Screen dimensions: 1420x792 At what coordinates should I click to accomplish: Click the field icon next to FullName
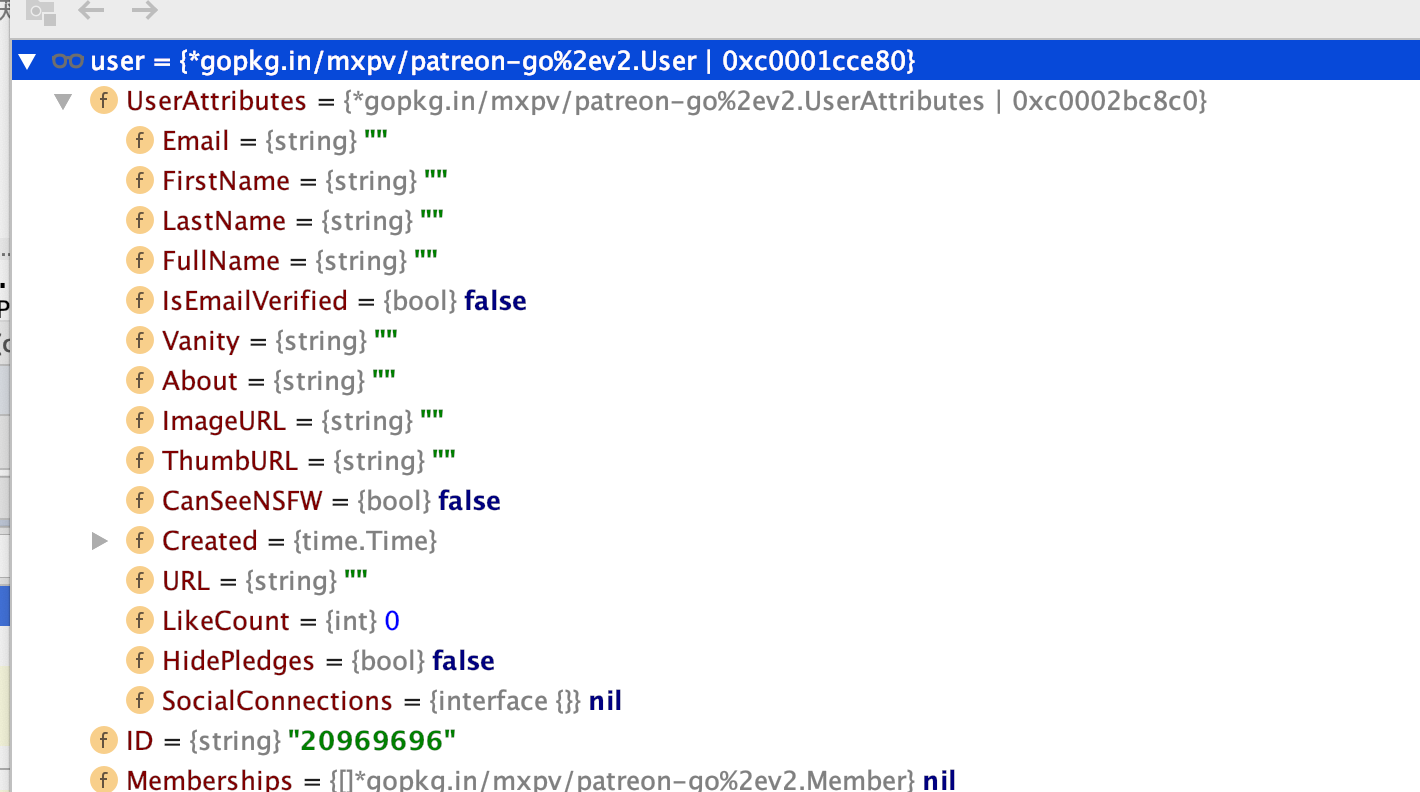point(140,261)
